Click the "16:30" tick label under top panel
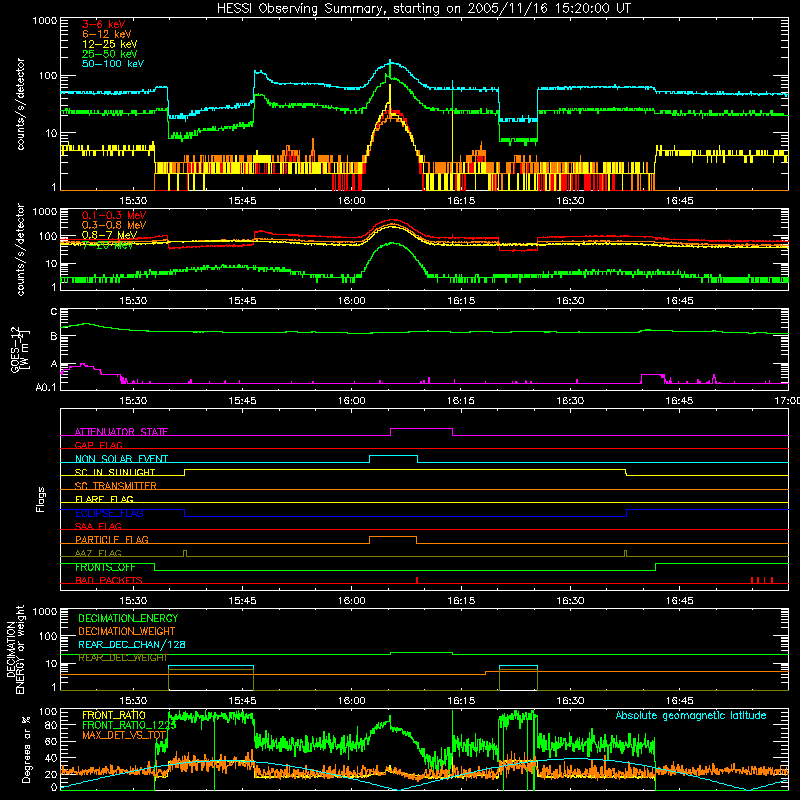Screen dimensions: 800x800 [570, 201]
